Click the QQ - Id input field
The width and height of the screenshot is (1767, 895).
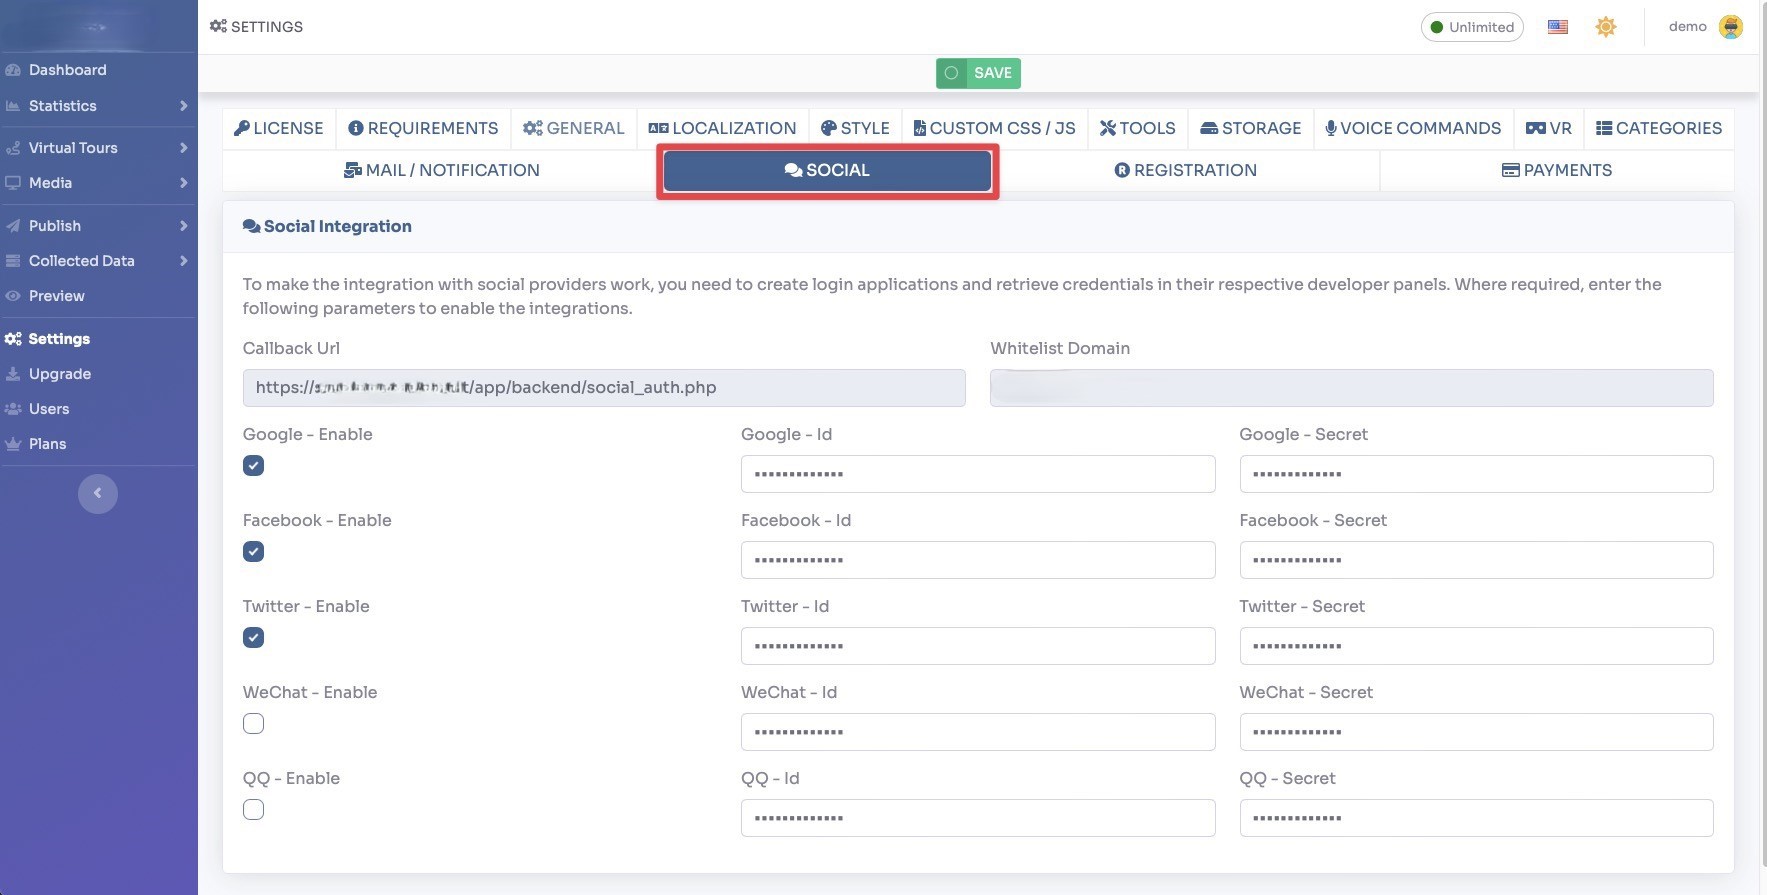pyautogui.click(x=978, y=818)
